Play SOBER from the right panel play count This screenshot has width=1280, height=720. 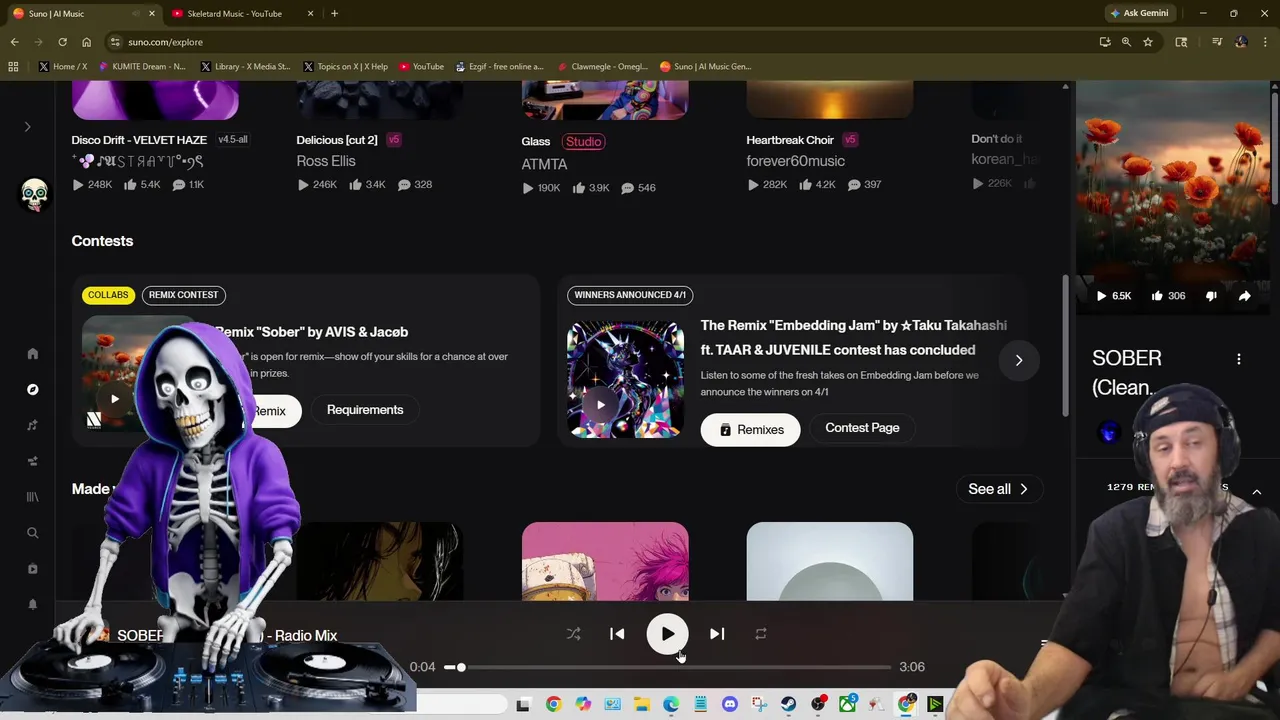coord(1113,296)
